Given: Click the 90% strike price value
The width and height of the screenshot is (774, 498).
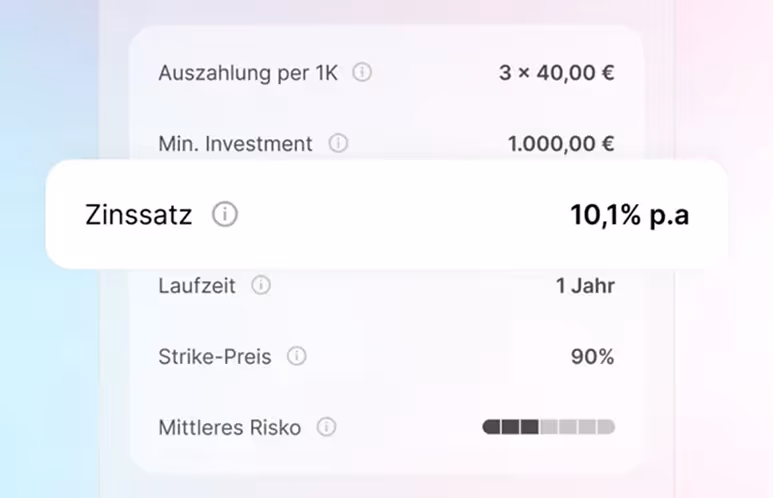Looking at the screenshot, I should click(x=592, y=356).
